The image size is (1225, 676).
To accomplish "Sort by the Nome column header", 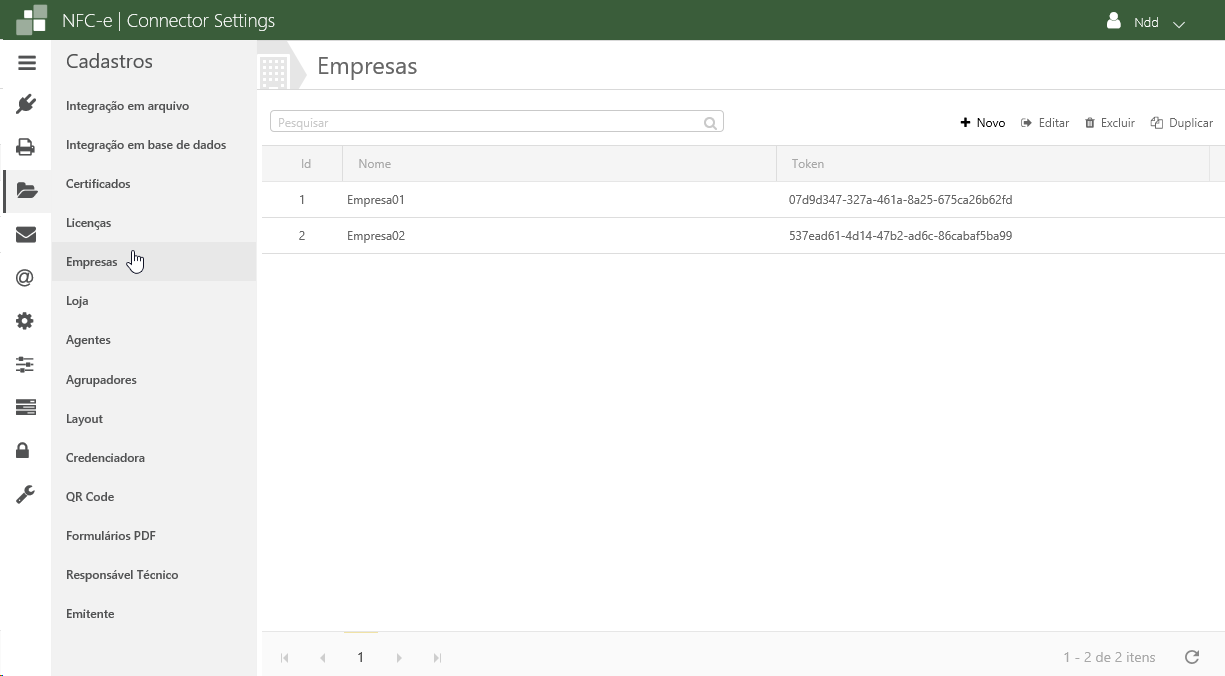I will tap(375, 164).
